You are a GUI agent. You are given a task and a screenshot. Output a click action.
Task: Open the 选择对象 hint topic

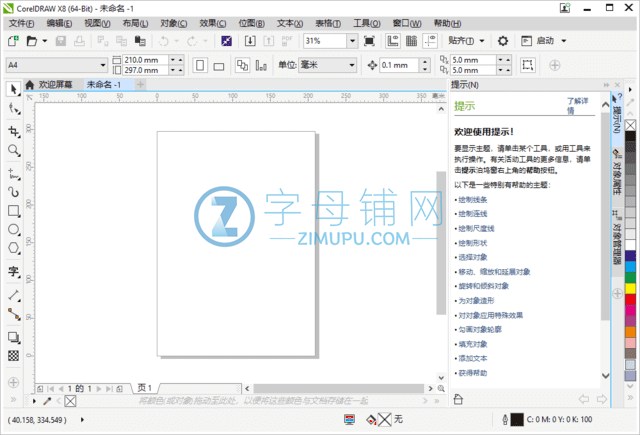(473, 257)
